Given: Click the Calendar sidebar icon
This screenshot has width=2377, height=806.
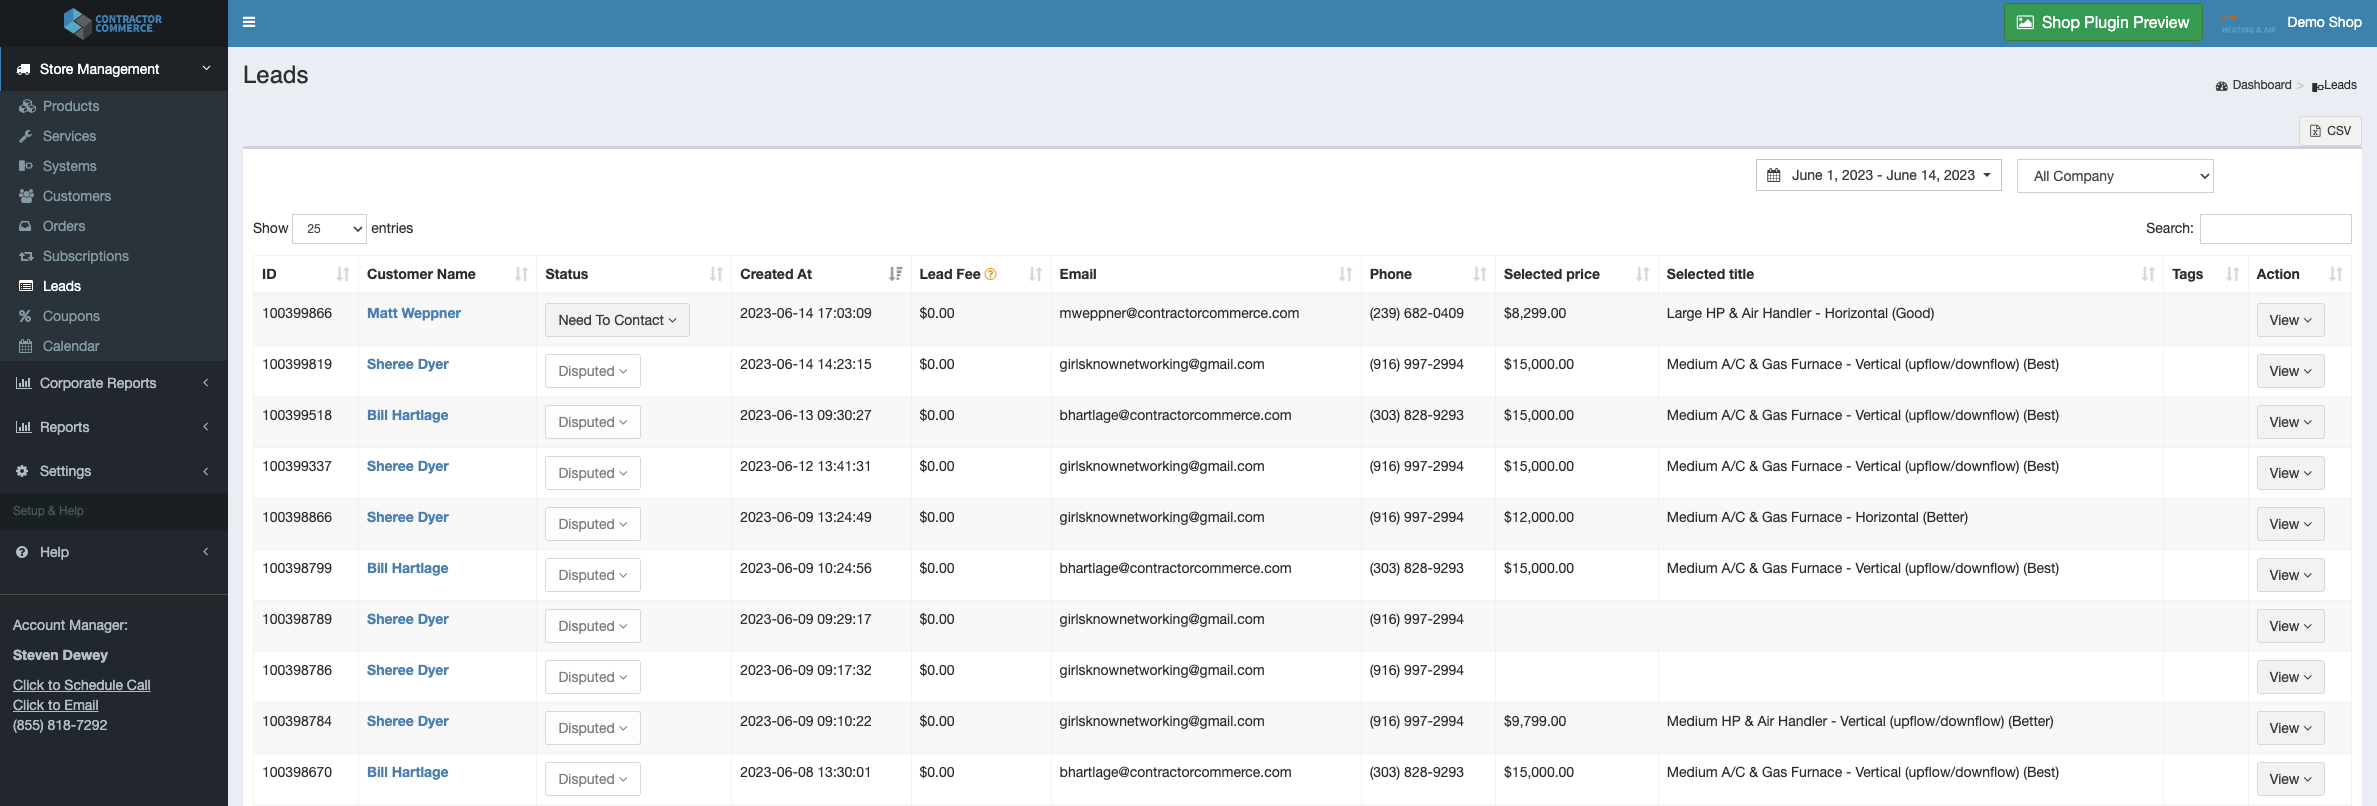Looking at the screenshot, I should tap(26, 346).
